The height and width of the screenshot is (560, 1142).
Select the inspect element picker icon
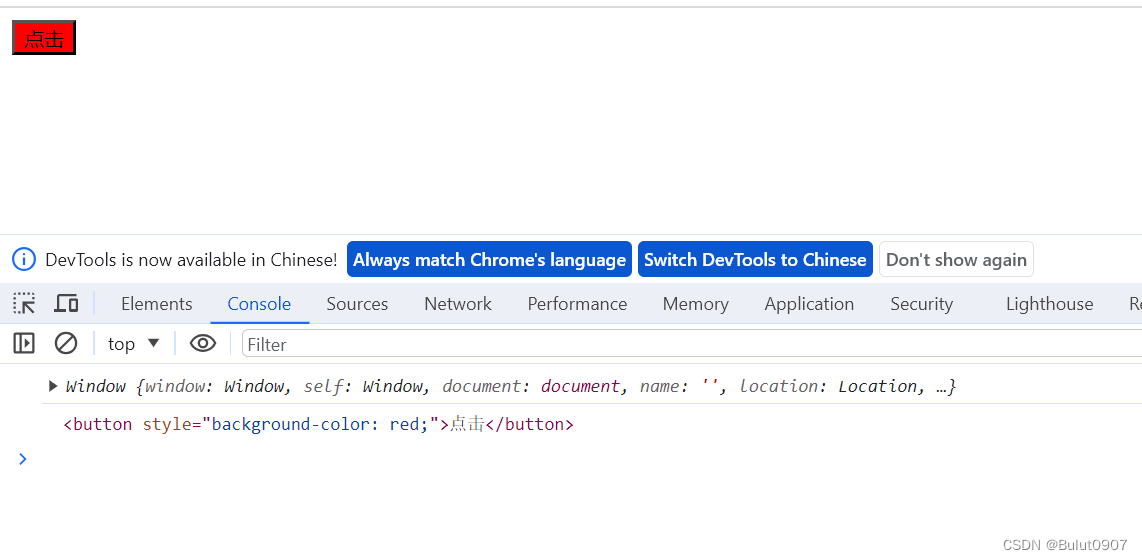(x=24, y=304)
